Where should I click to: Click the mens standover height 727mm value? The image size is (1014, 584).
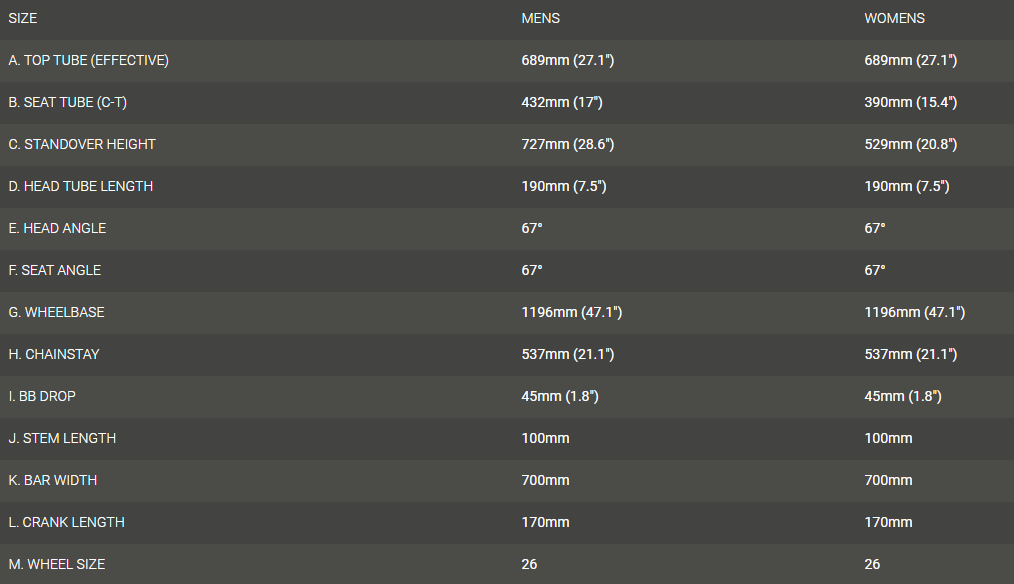coord(567,144)
